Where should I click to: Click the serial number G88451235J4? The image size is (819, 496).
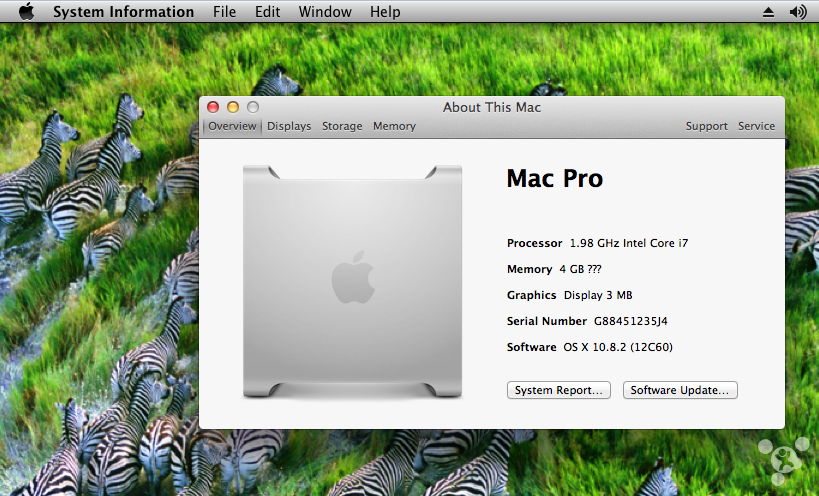(630, 321)
